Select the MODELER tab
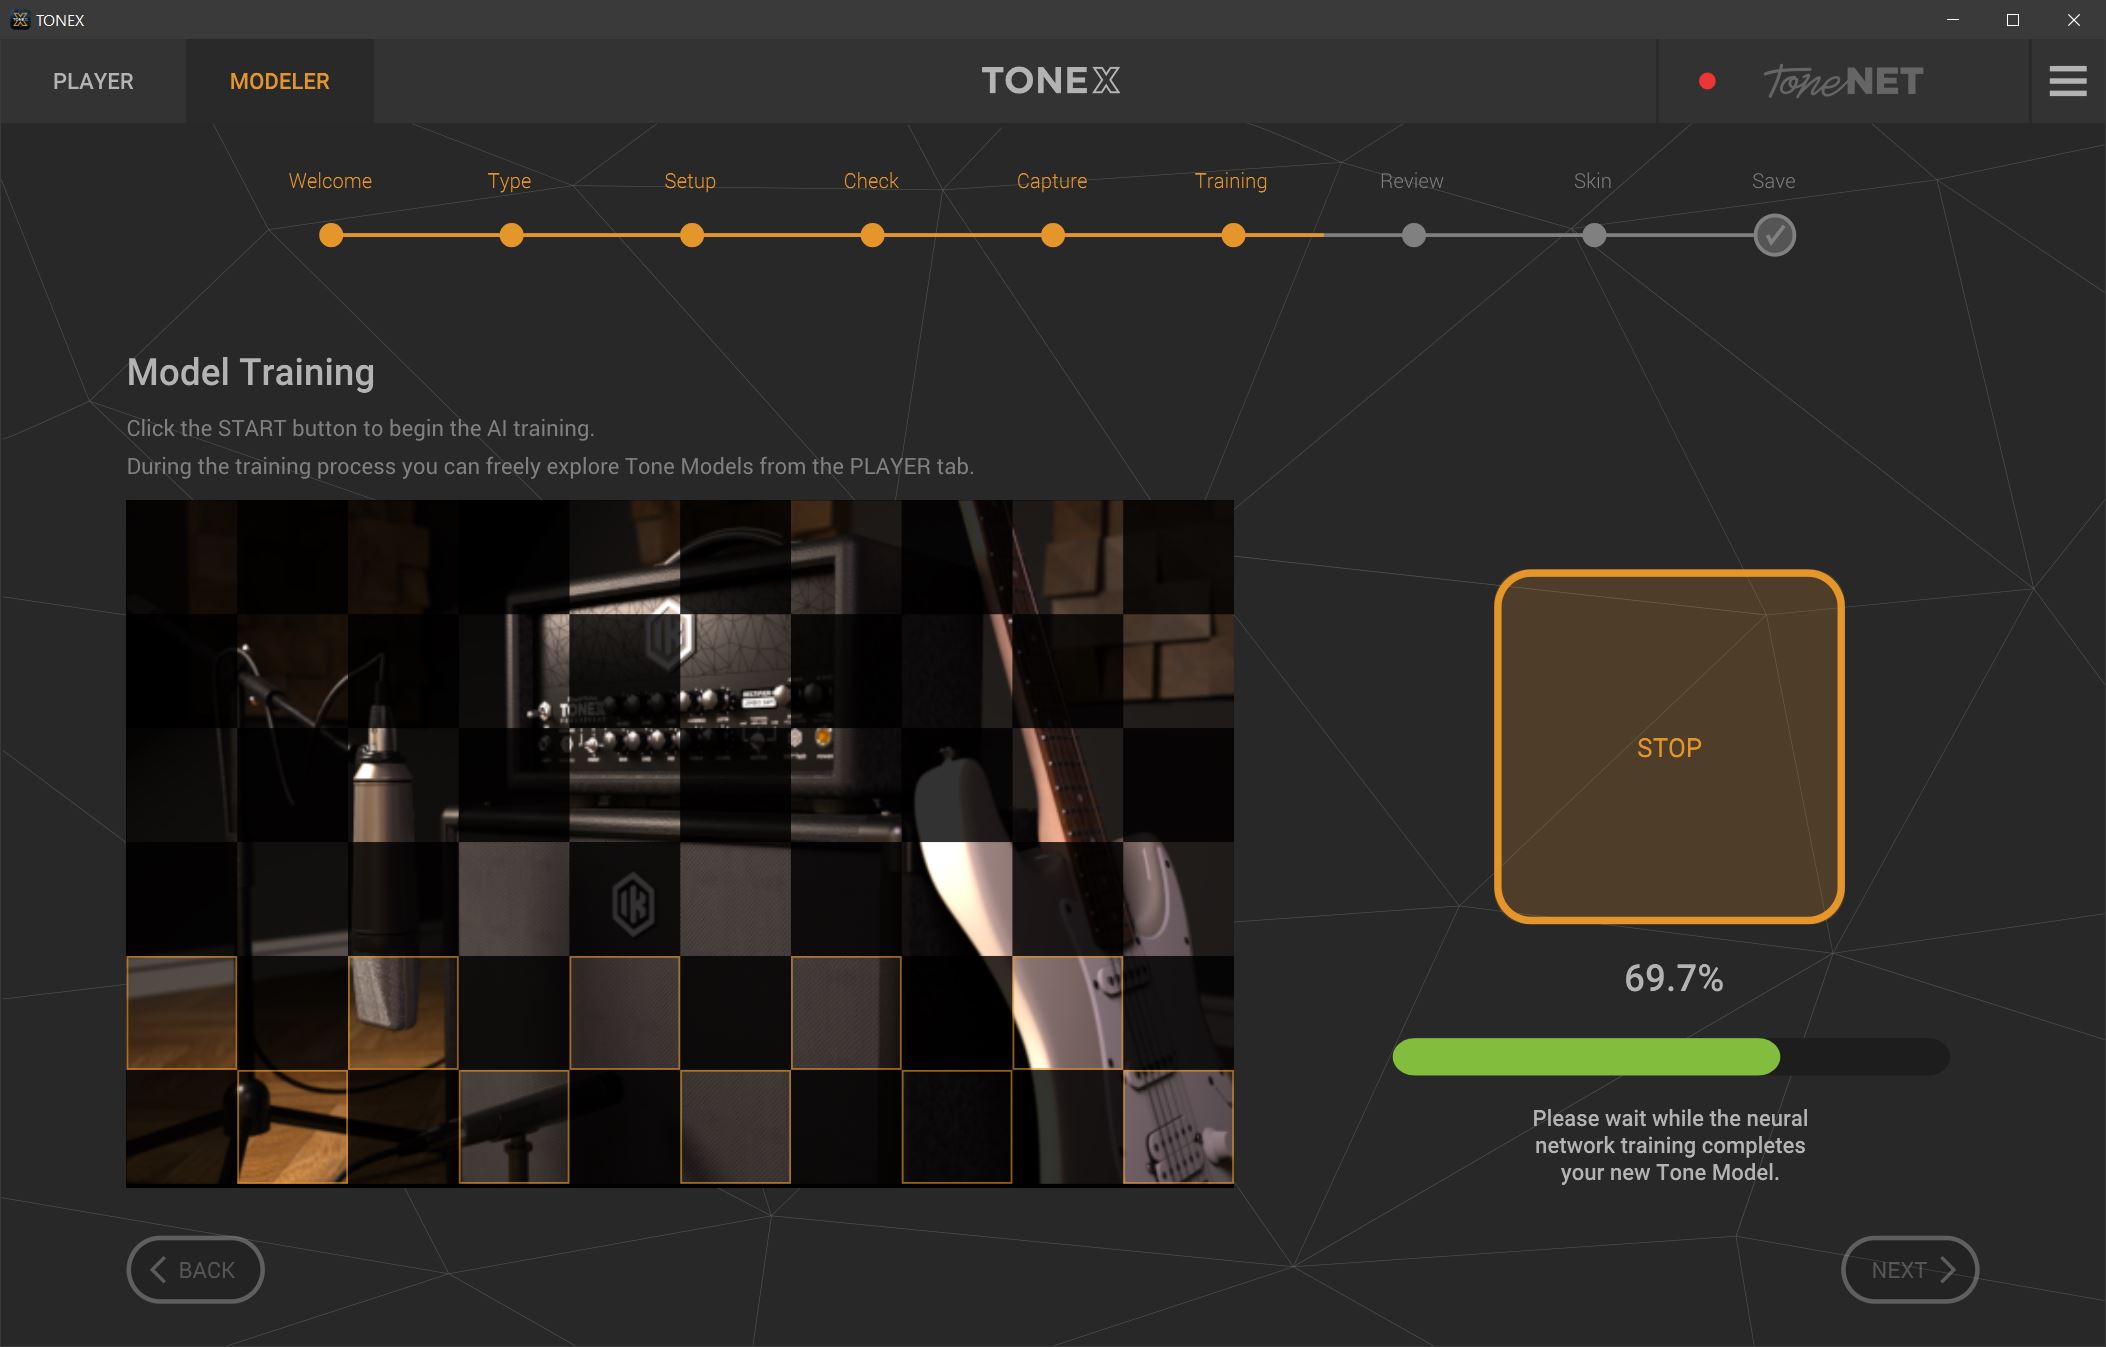The image size is (2106, 1347). pyautogui.click(x=279, y=81)
